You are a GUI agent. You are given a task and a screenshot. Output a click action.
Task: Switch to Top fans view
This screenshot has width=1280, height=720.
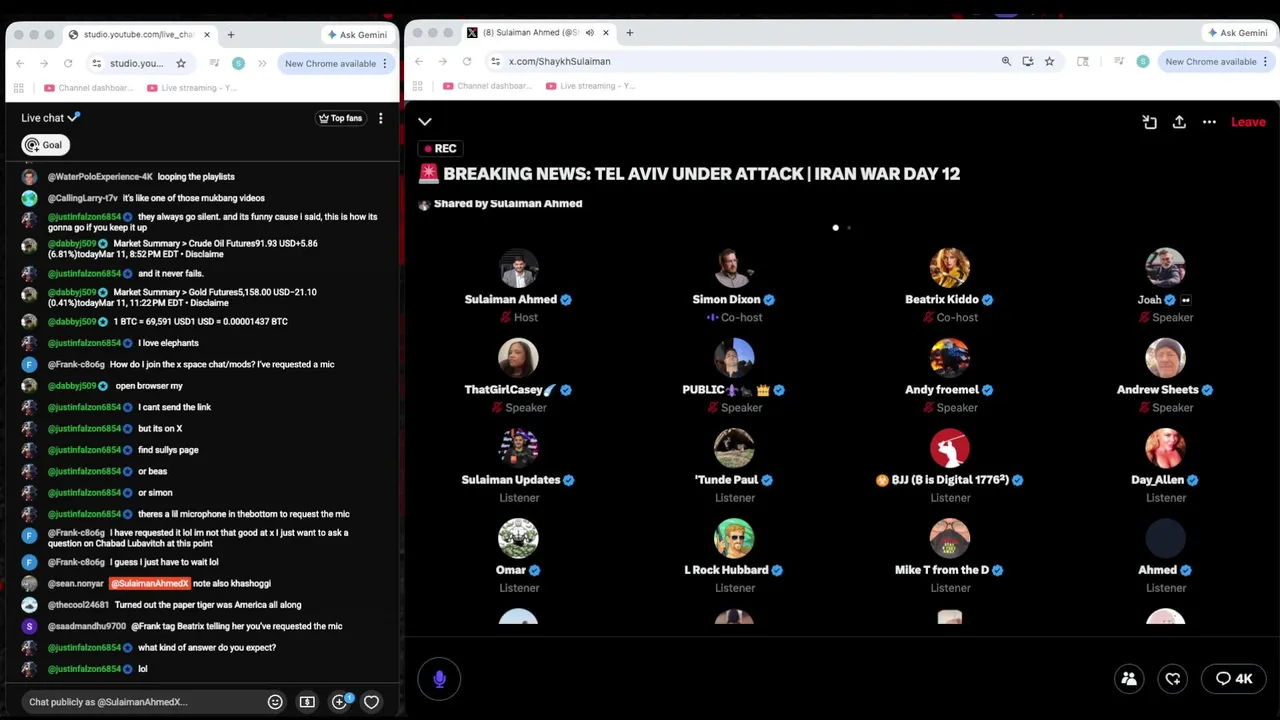pos(340,118)
